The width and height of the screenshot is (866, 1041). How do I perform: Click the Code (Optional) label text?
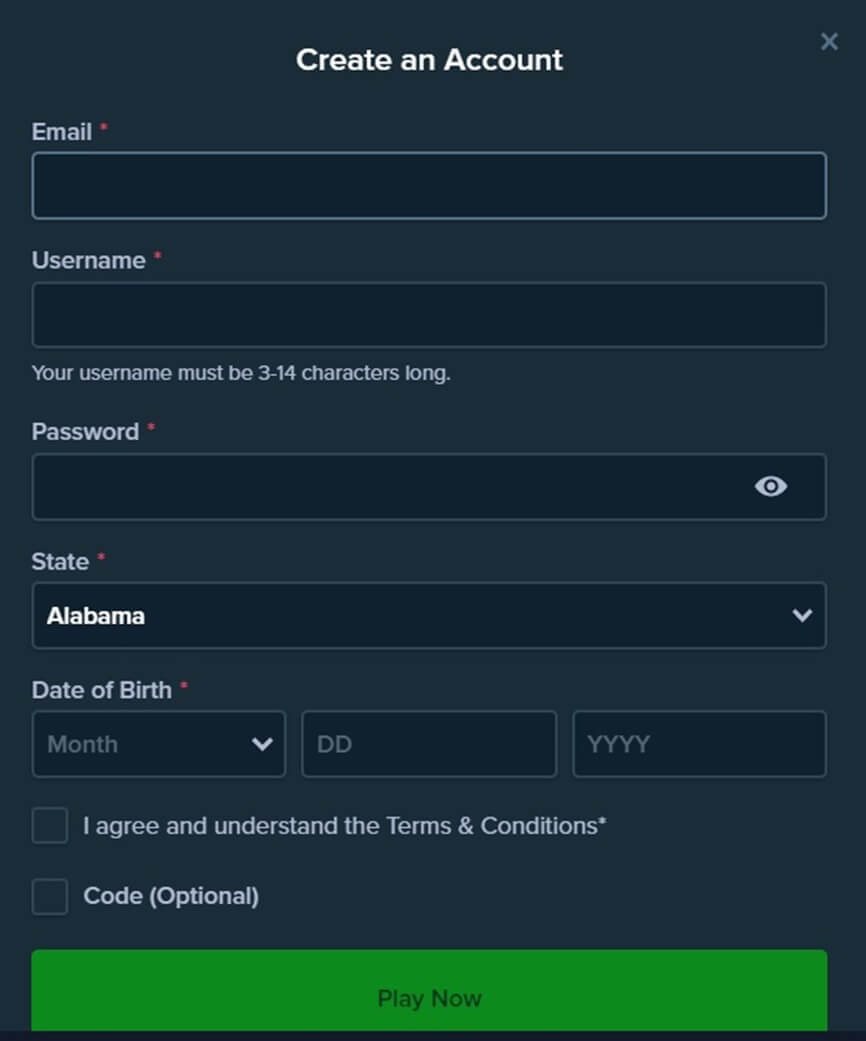coord(171,896)
